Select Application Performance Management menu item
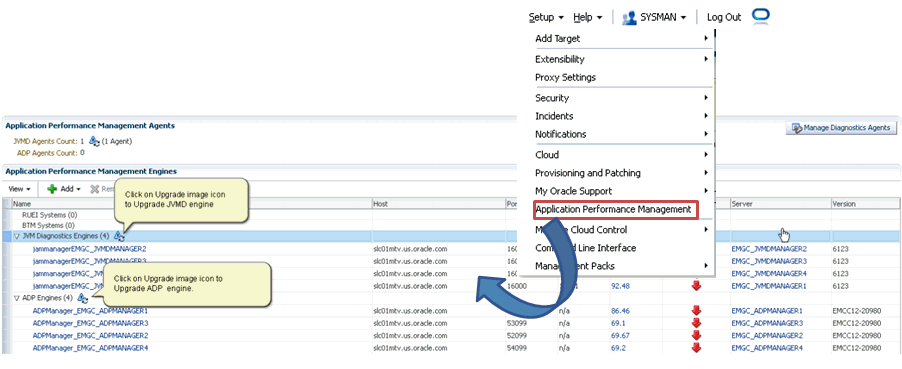 [616, 210]
